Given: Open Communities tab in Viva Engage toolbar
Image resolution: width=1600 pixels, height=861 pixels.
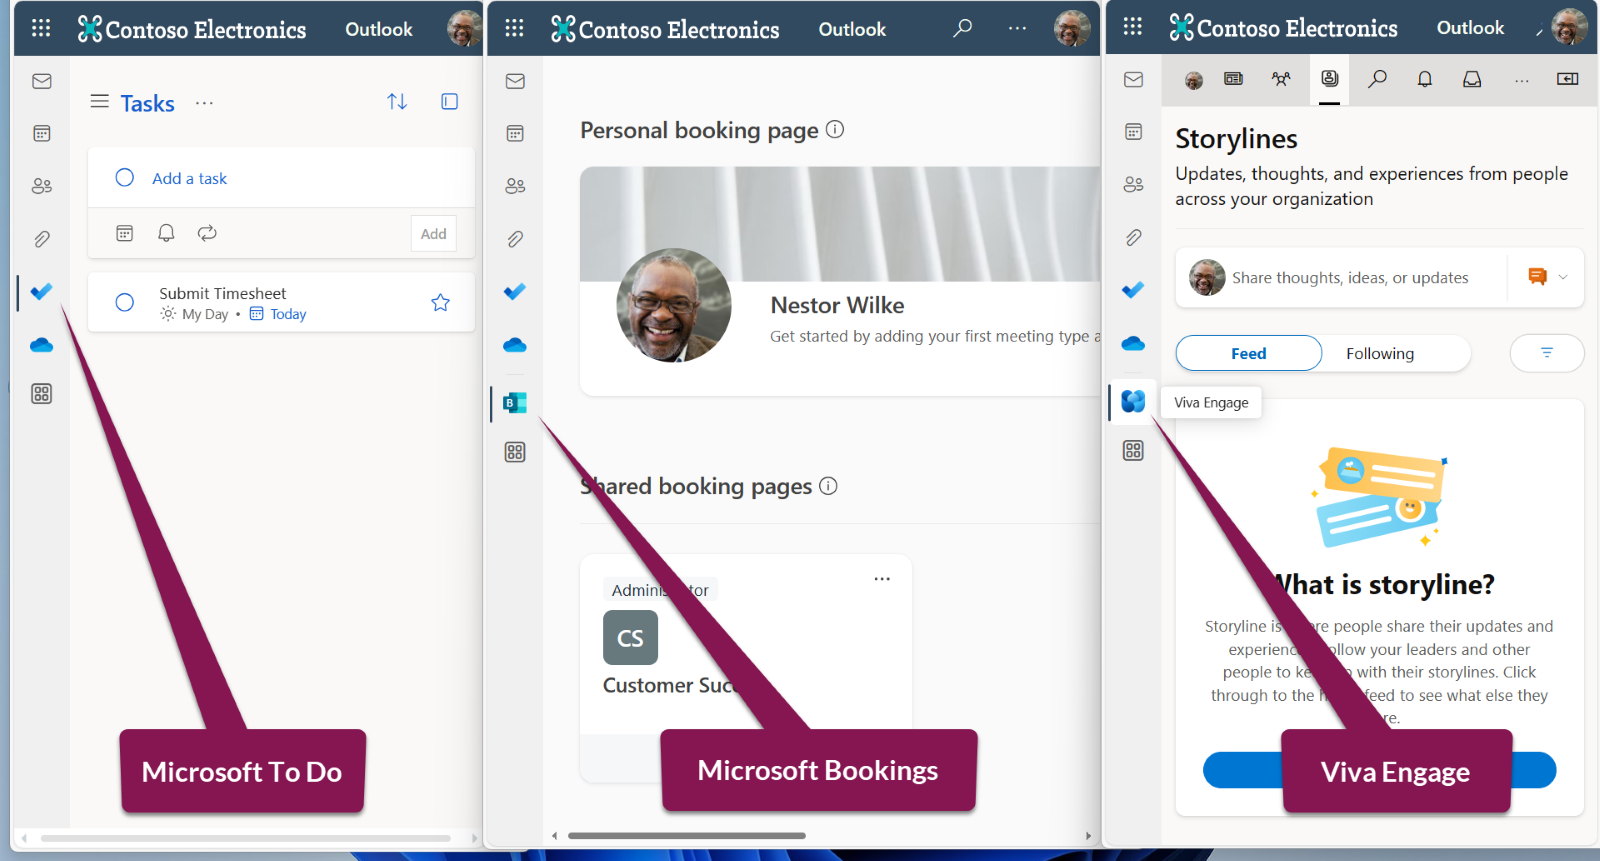Looking at the screenshot, I should pos(1281,78).
